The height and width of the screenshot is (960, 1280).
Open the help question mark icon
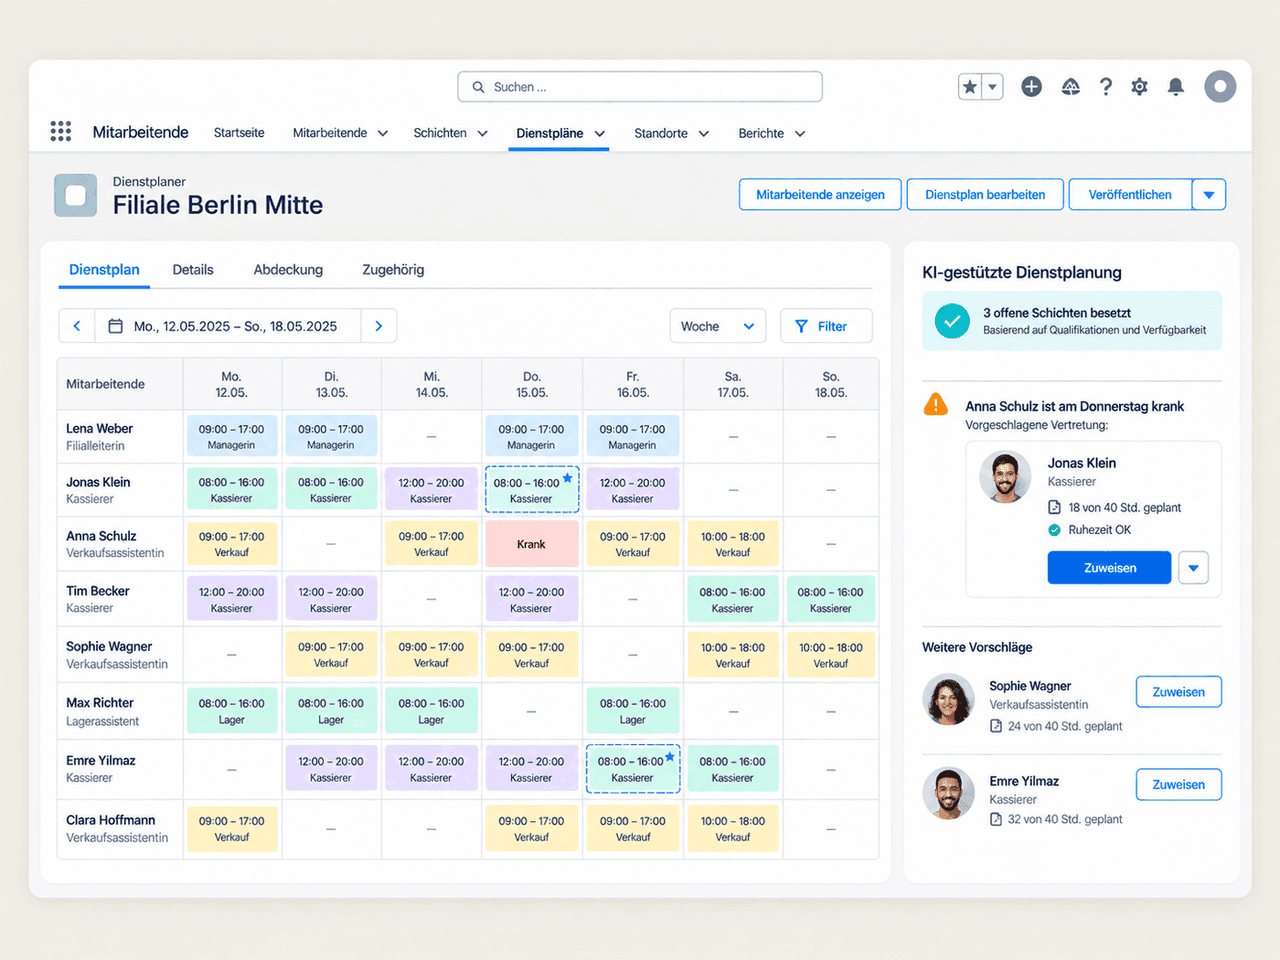tap(1105, 87)
